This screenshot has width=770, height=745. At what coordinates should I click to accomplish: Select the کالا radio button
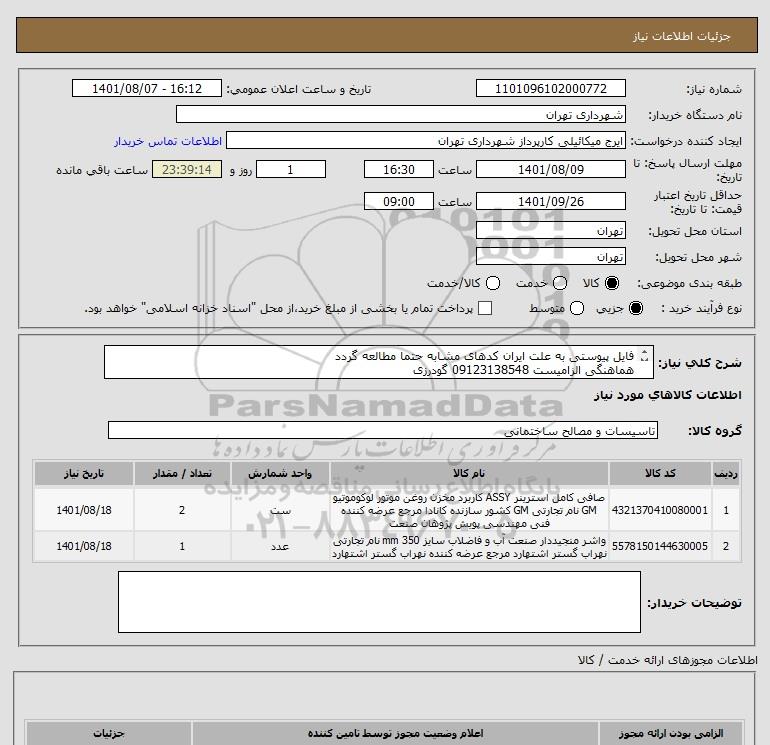coord(612,283)
